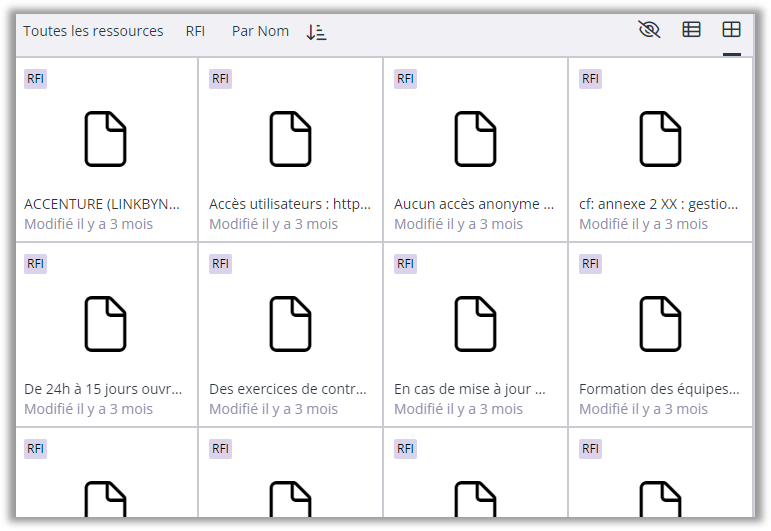Select the 'Aucun accès anonyme' document icon
This screenshot has height=531, width=771.
[x=475, y=138]
